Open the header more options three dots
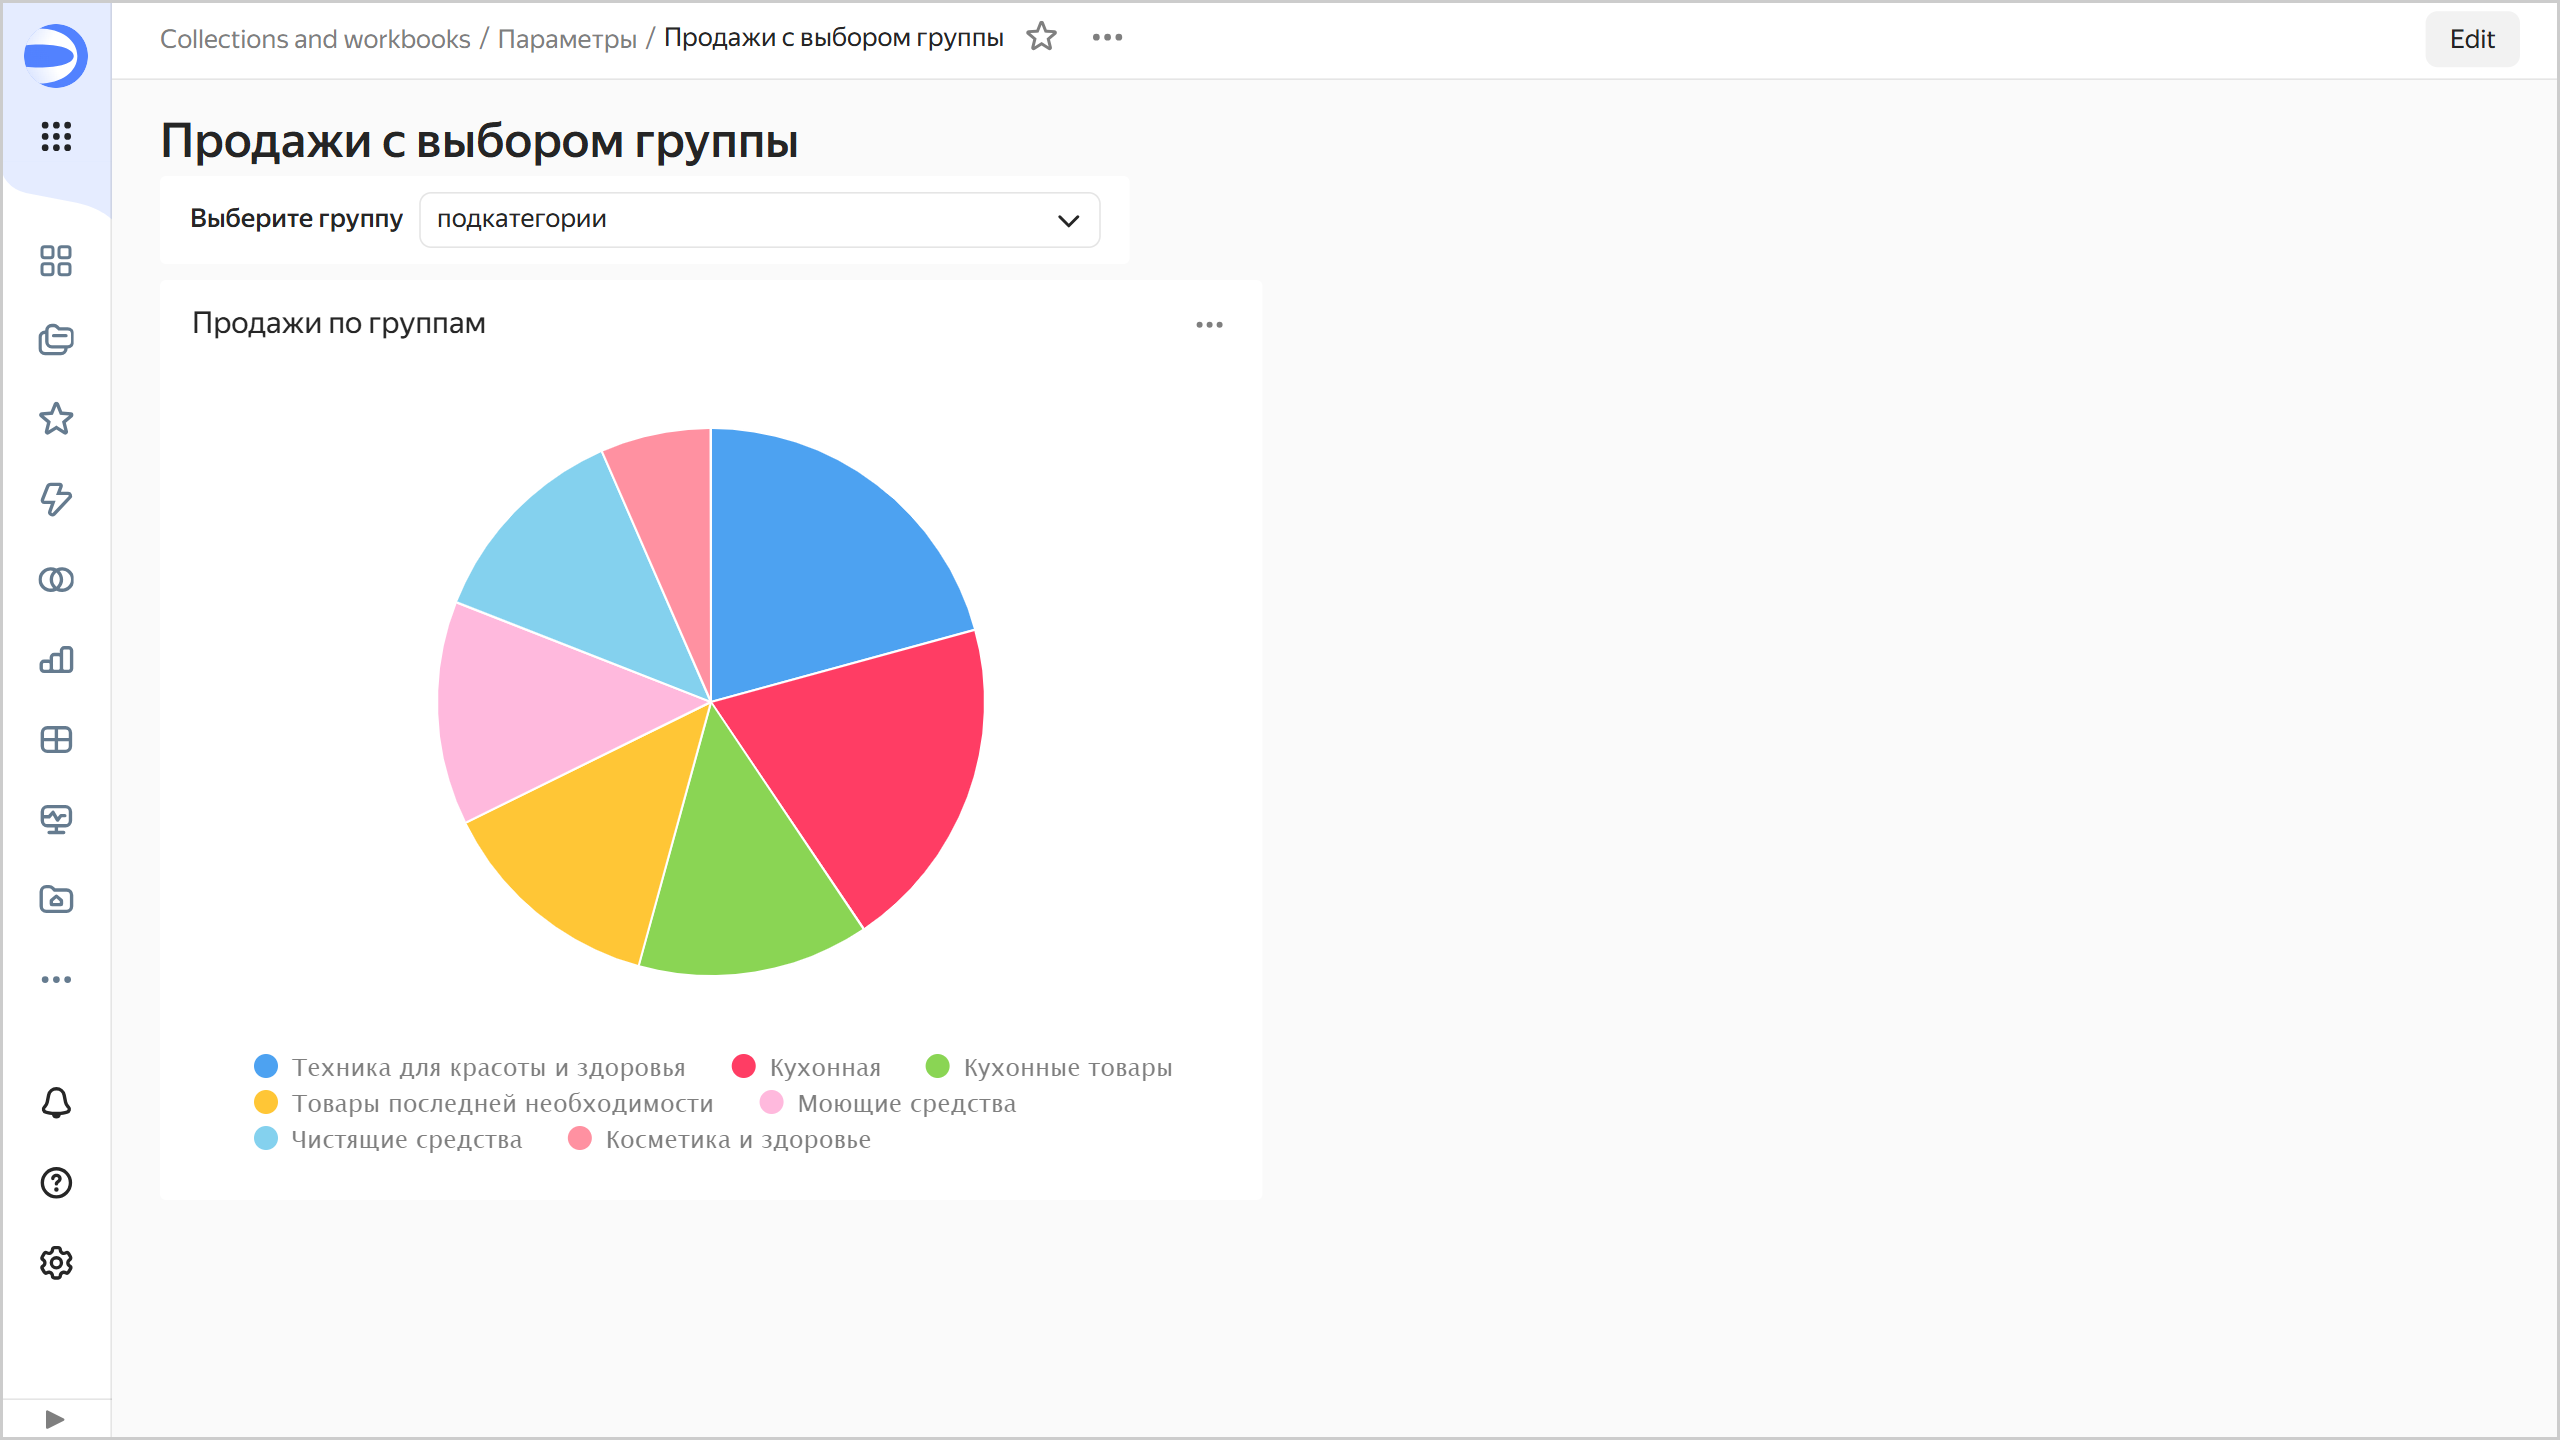The image size is (2560, 1440). coord(1107,38)
